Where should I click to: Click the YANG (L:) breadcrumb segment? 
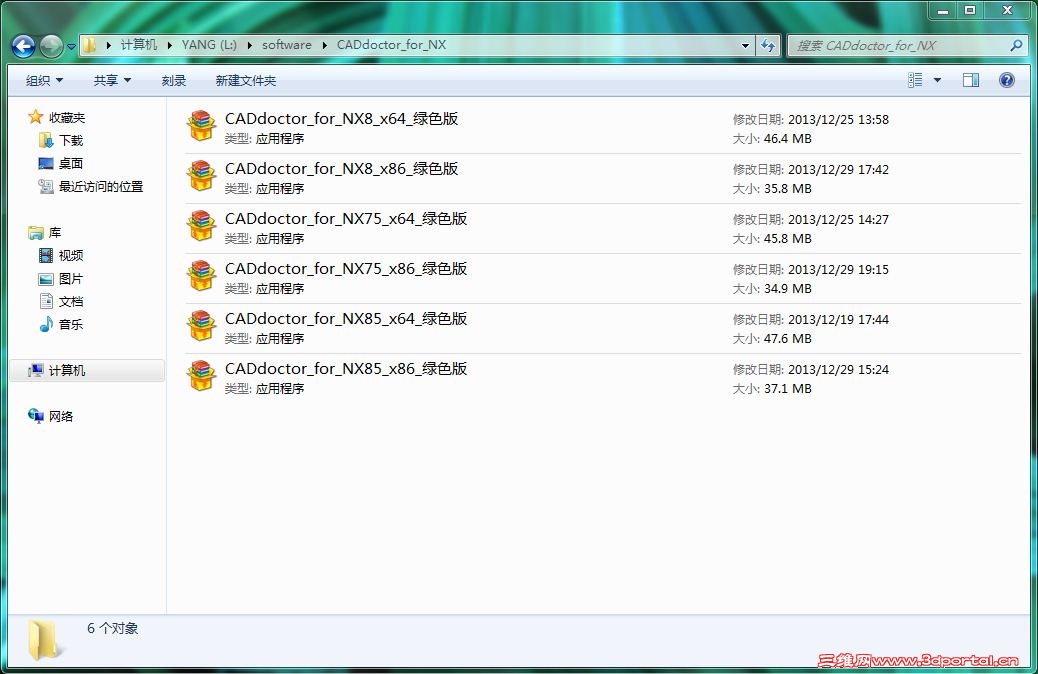pyautogui.click(x=209, y=44)
